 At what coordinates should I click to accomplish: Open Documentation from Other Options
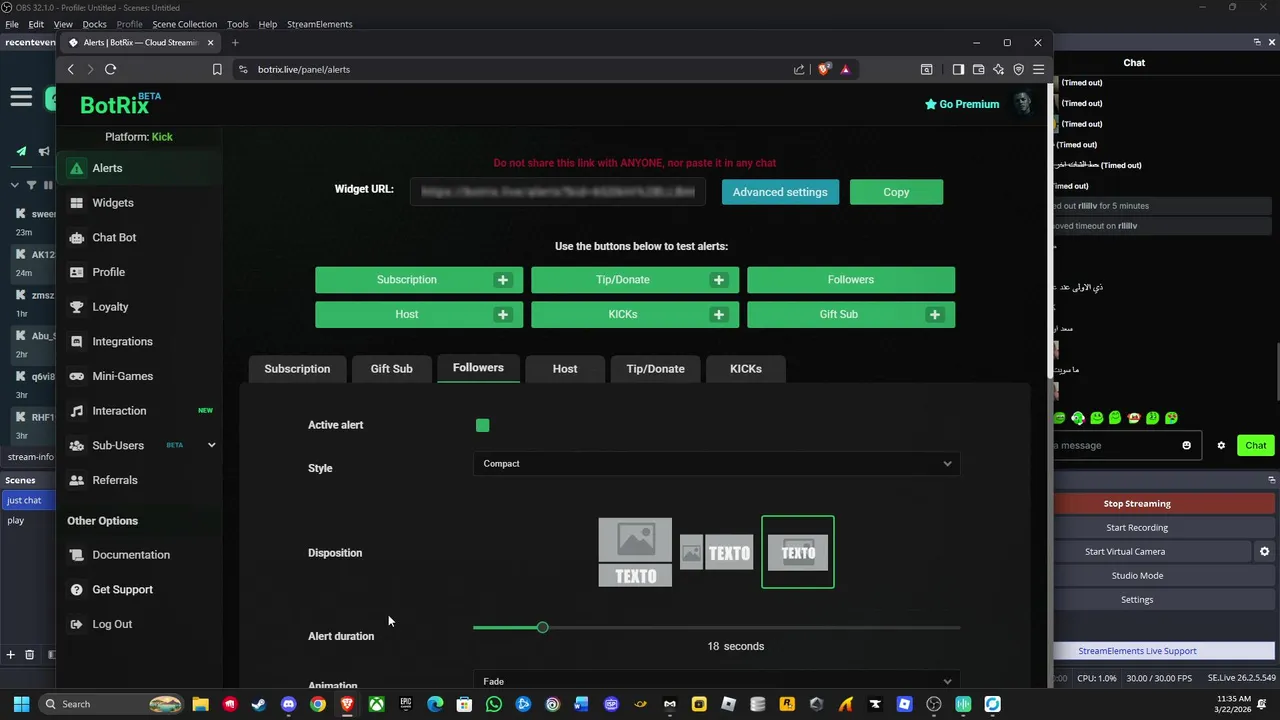pos(140,555)
